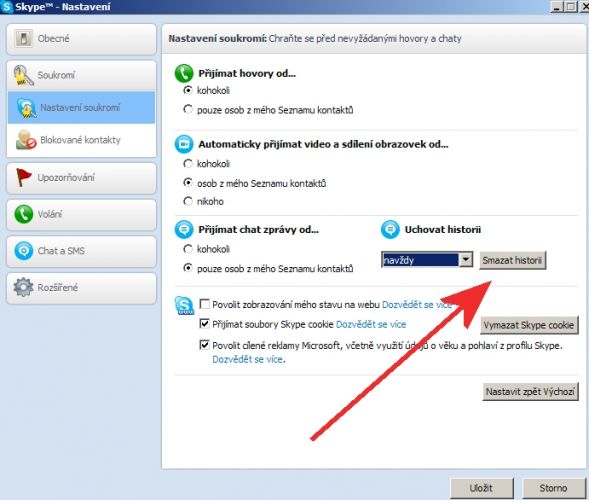Image resolution: width=589 pixels, height=500 pixels.
Task: Click the green phone Volání icon
Action: coord(24,214)
